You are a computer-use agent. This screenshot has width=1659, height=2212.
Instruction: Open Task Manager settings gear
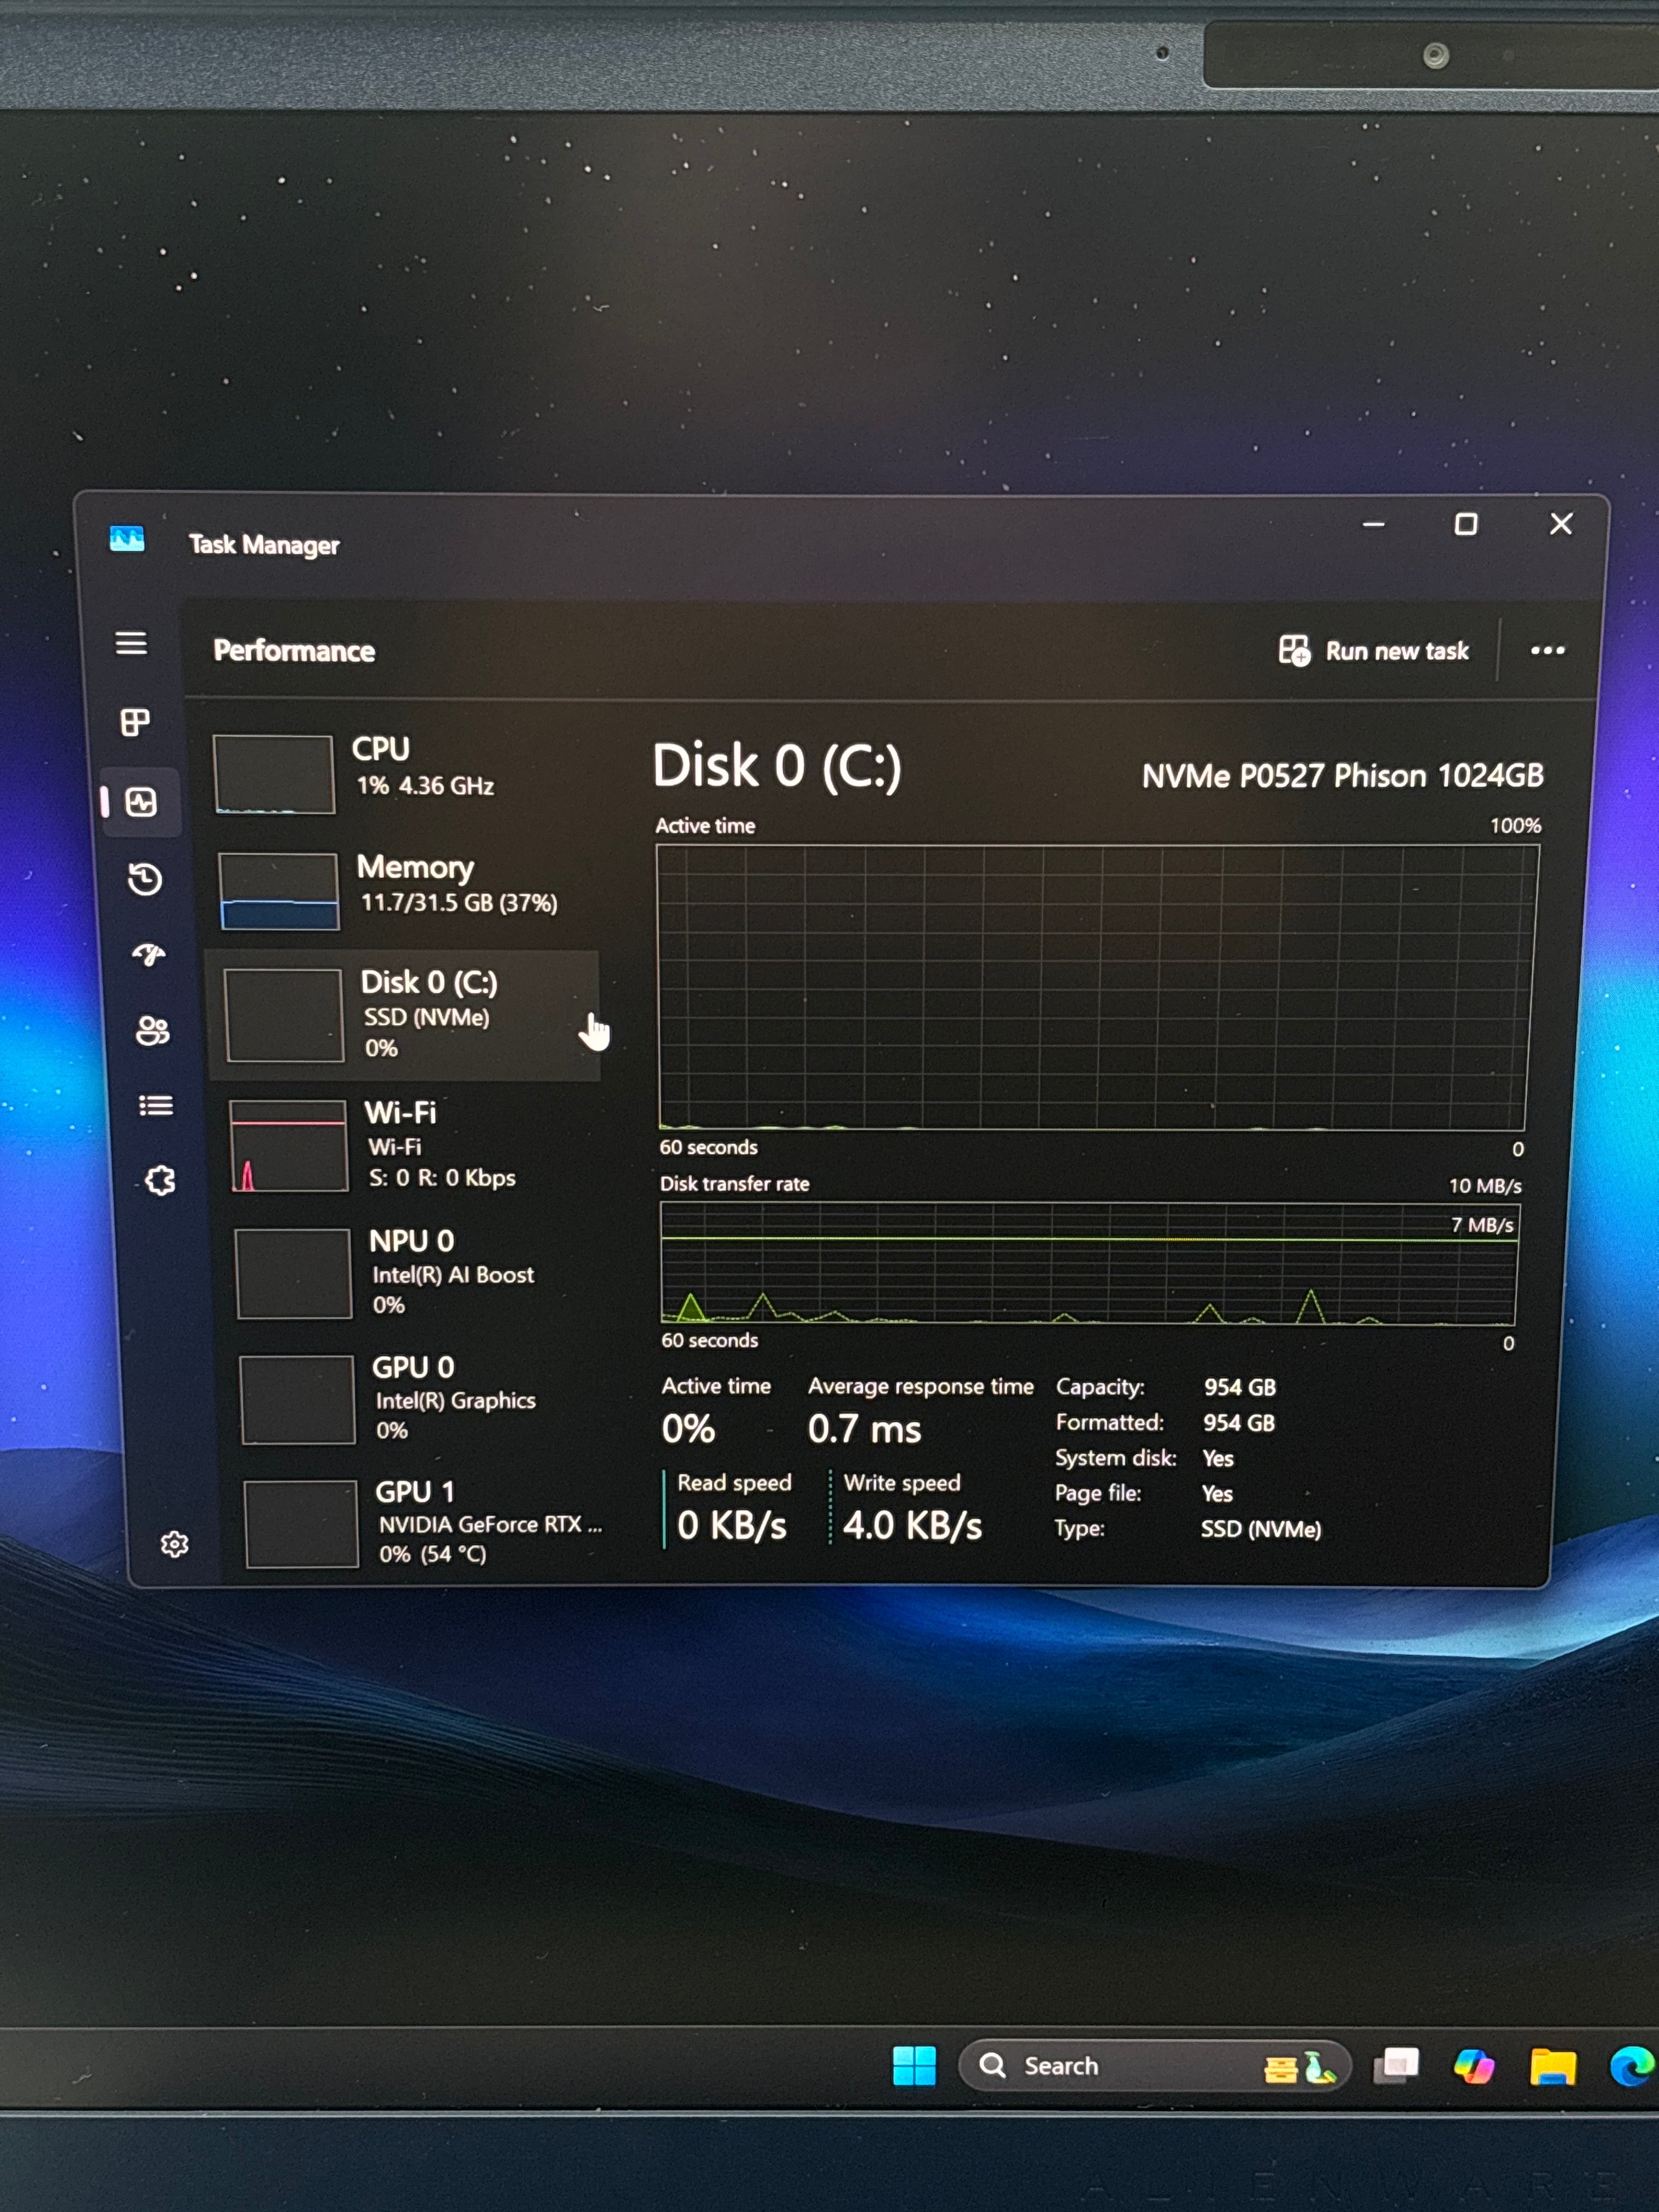[175, 1544]
